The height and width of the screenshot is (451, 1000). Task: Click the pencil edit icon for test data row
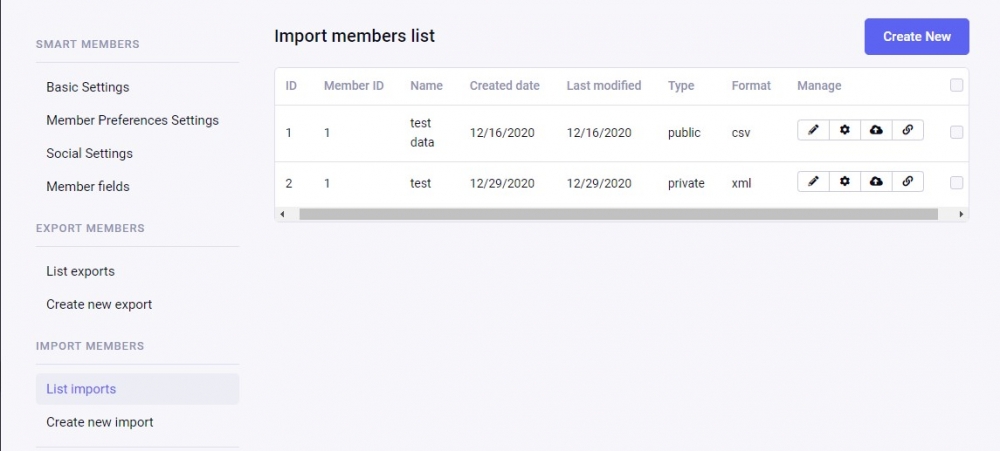click(x=813, y=130)
